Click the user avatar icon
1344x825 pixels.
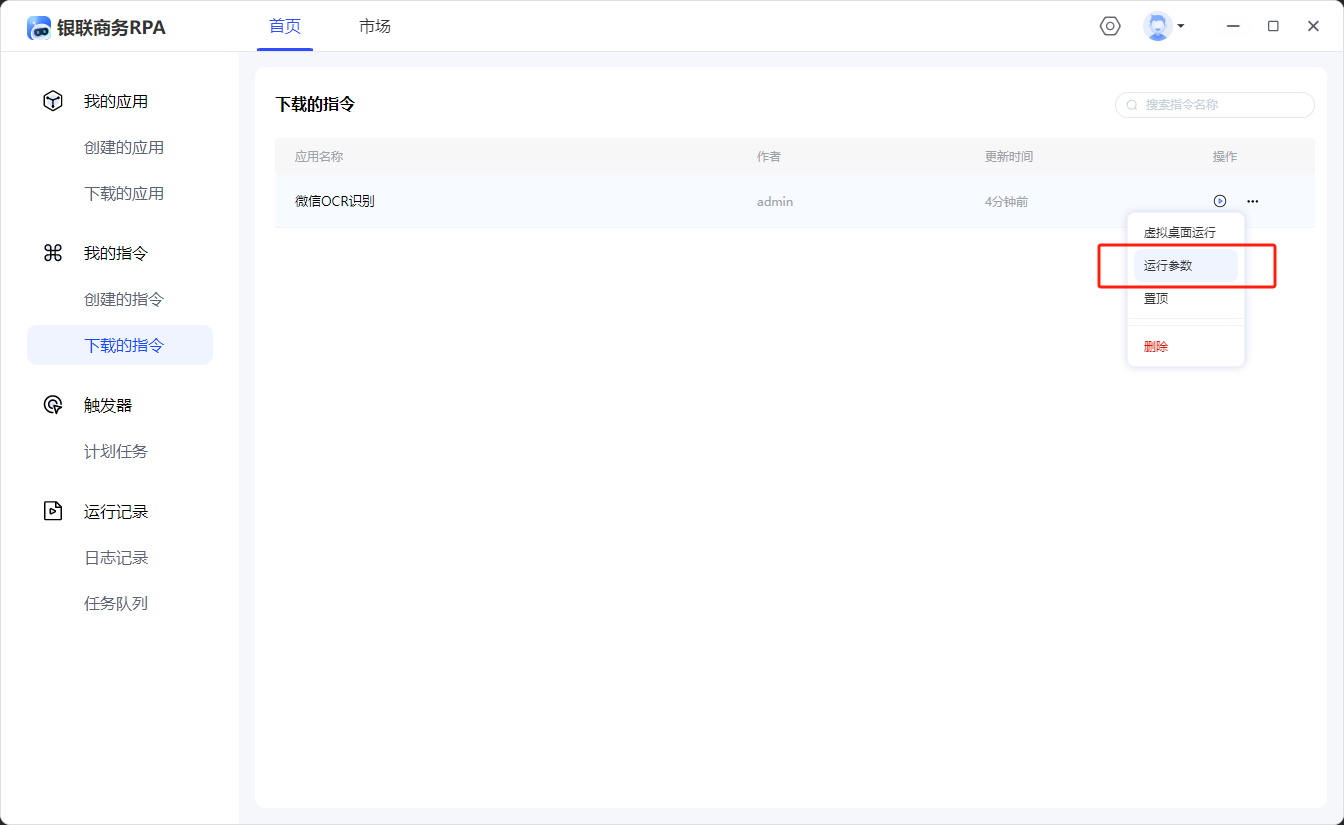pos(1157,26)
